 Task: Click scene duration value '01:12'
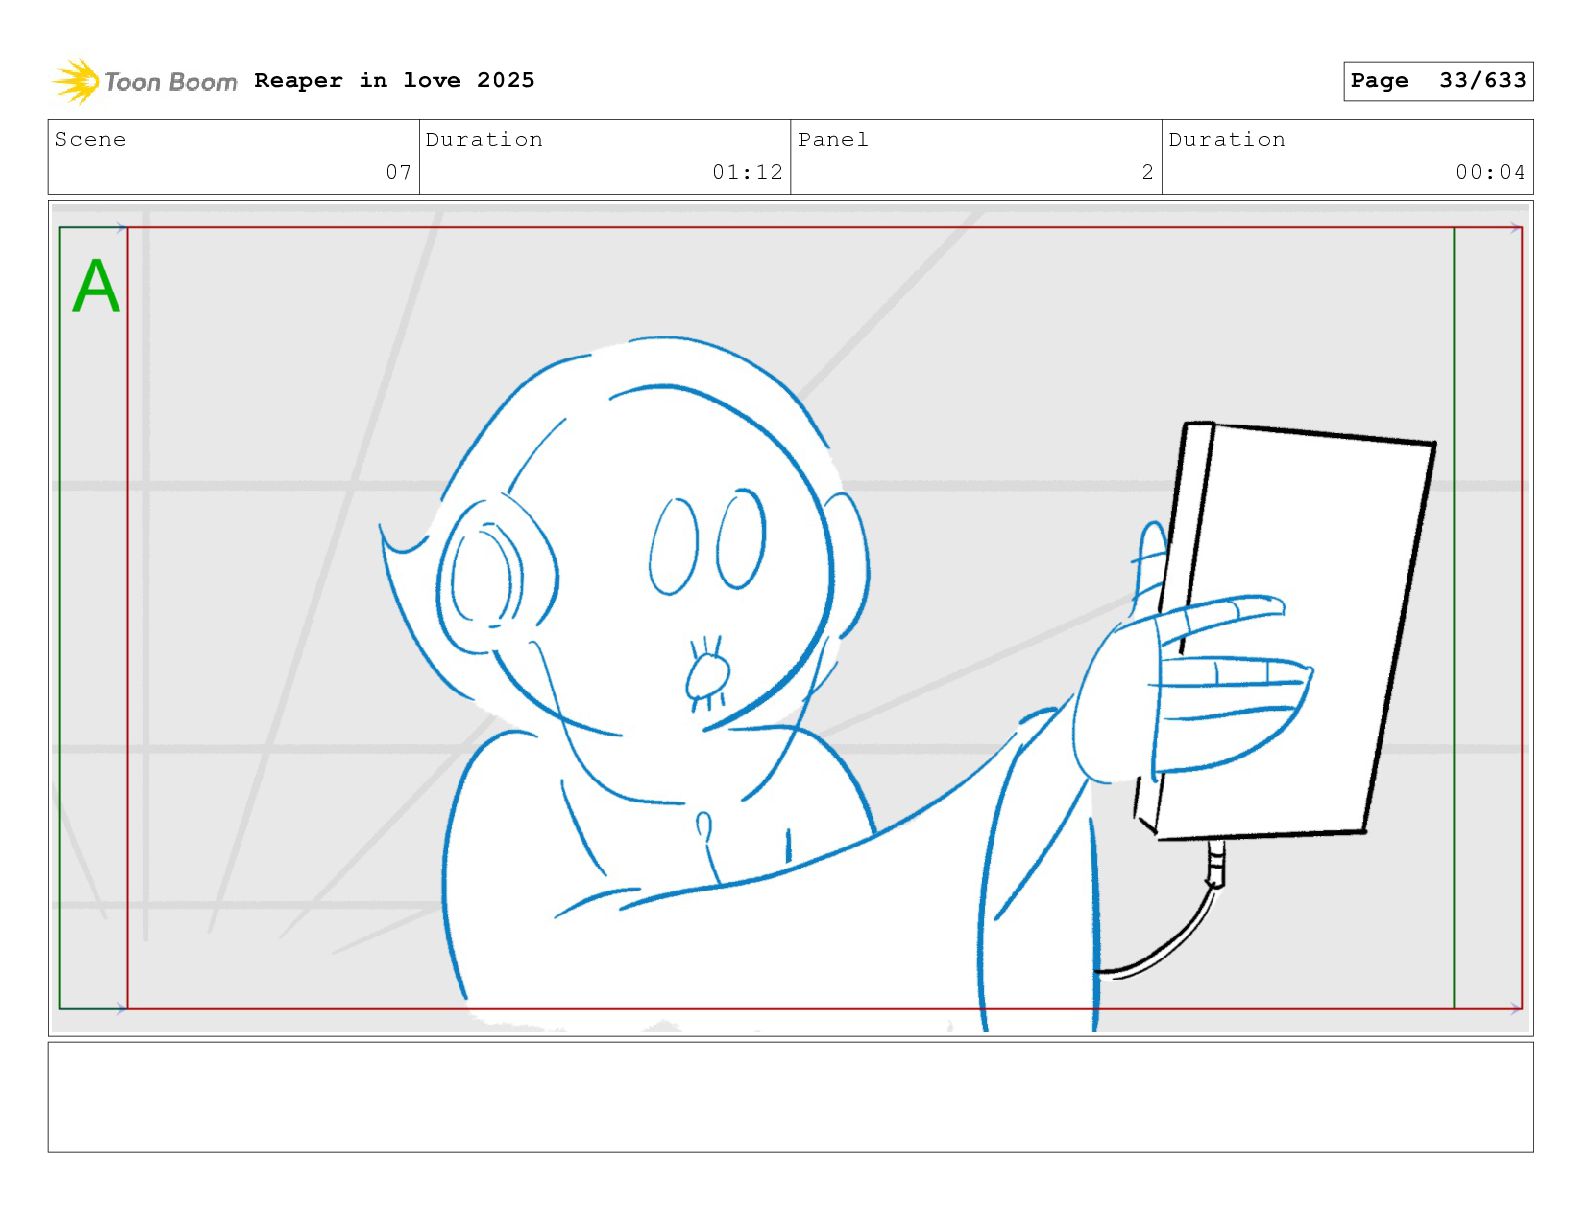747,172
